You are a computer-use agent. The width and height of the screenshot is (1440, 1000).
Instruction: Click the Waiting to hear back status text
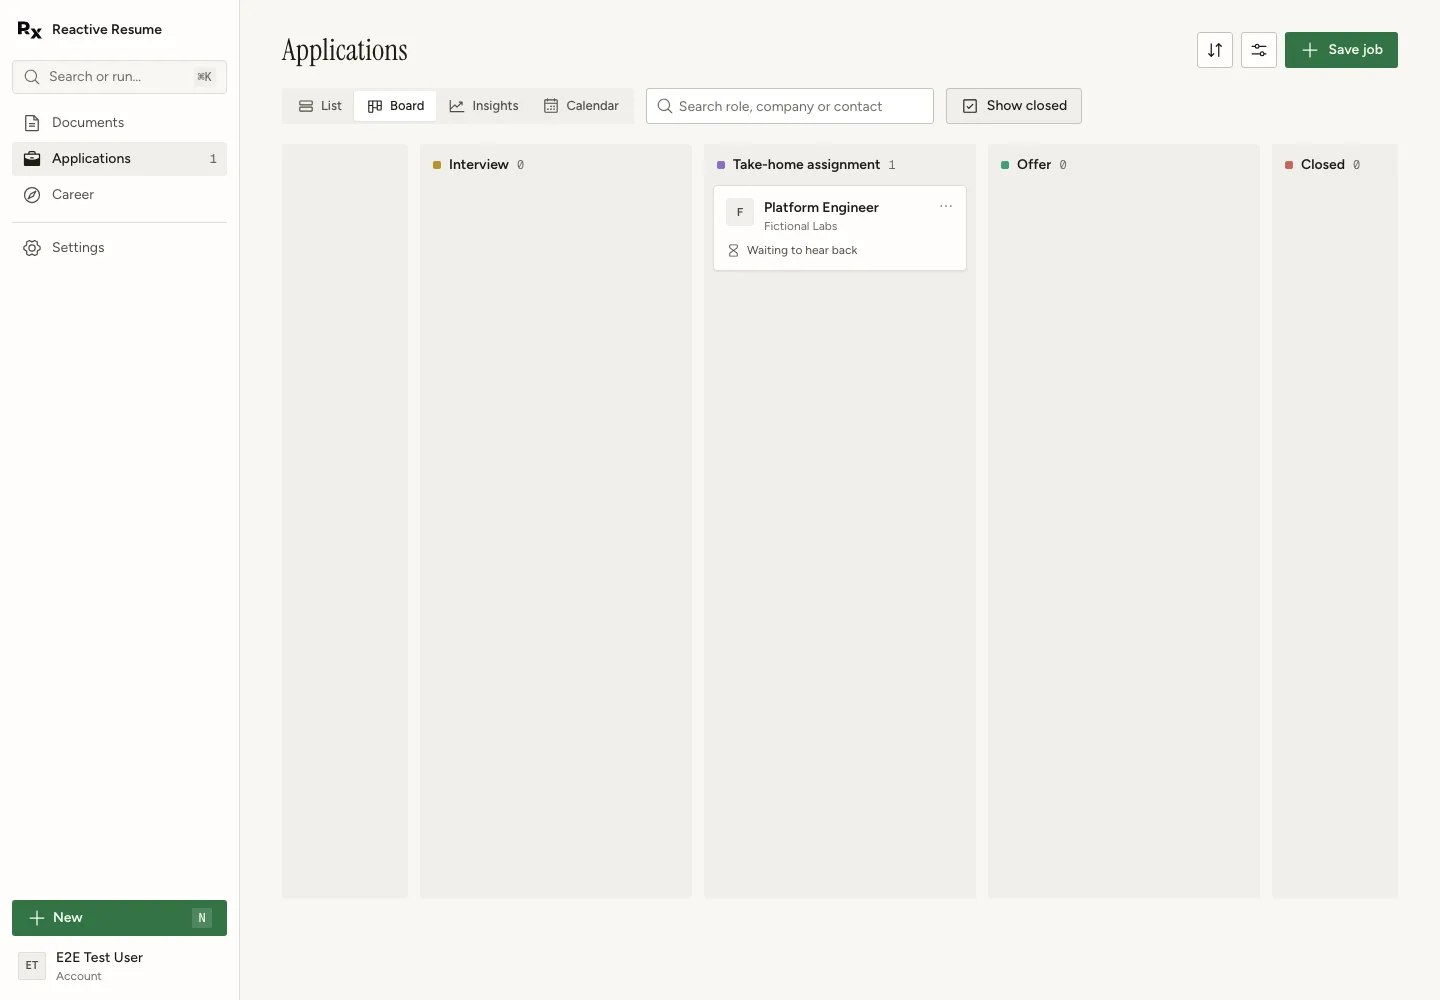[802, 251]
